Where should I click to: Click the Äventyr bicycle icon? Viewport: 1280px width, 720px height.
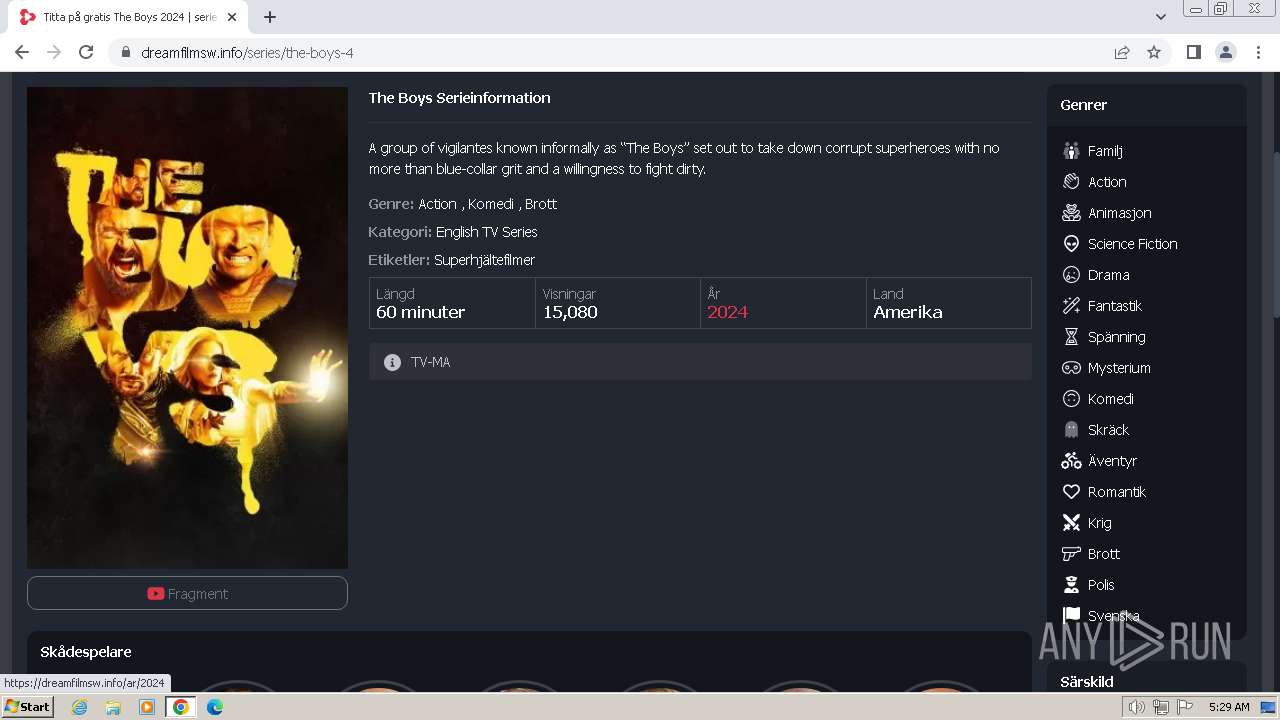[1071, 461]
